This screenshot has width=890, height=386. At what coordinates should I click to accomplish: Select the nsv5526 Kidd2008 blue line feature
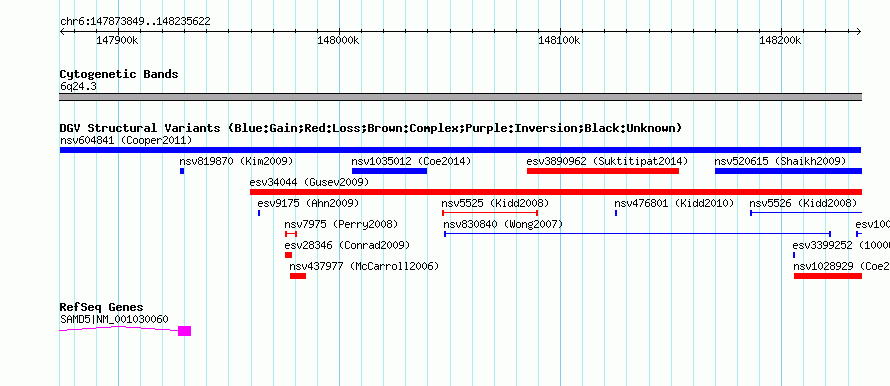coord(806,213)
